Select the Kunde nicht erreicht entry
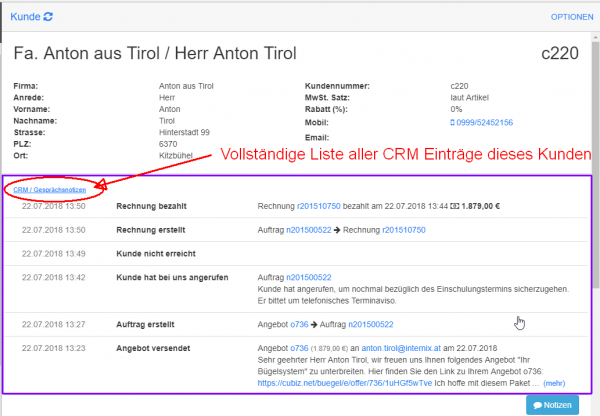600x416 pixels. coord(156,254)
